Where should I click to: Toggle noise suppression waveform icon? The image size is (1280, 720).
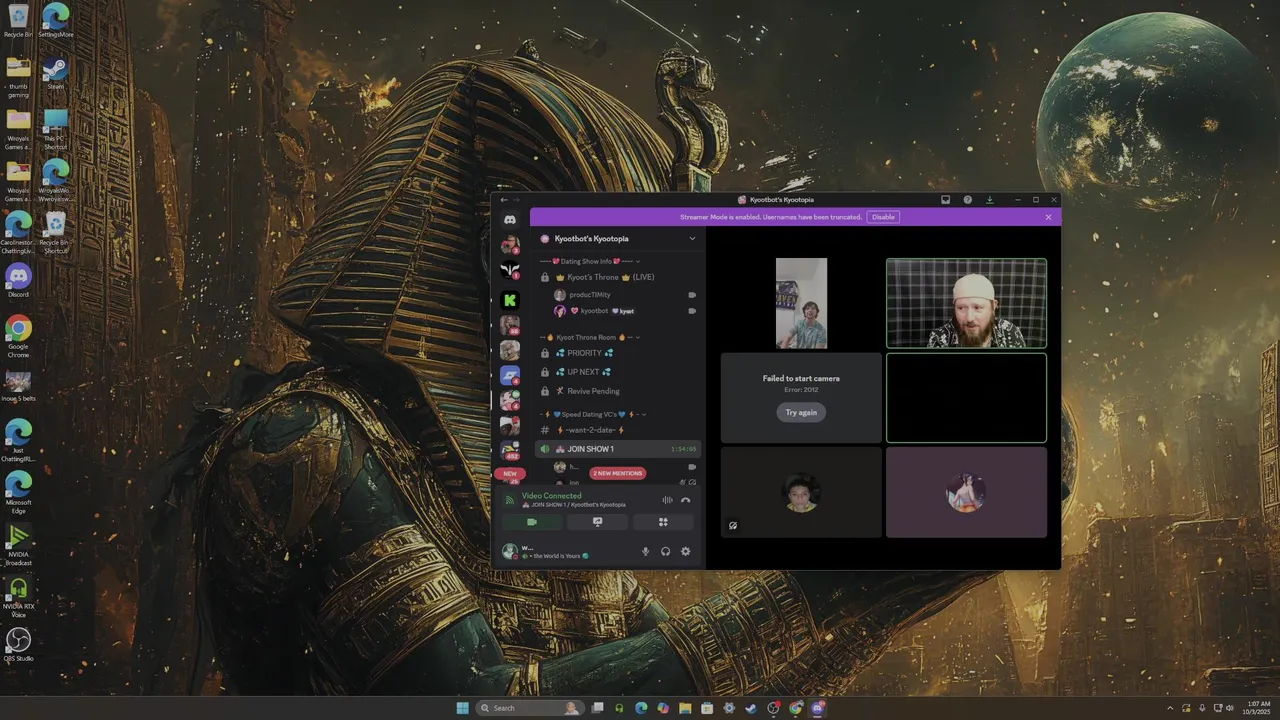pyautogui.click(x=667, y=500)
